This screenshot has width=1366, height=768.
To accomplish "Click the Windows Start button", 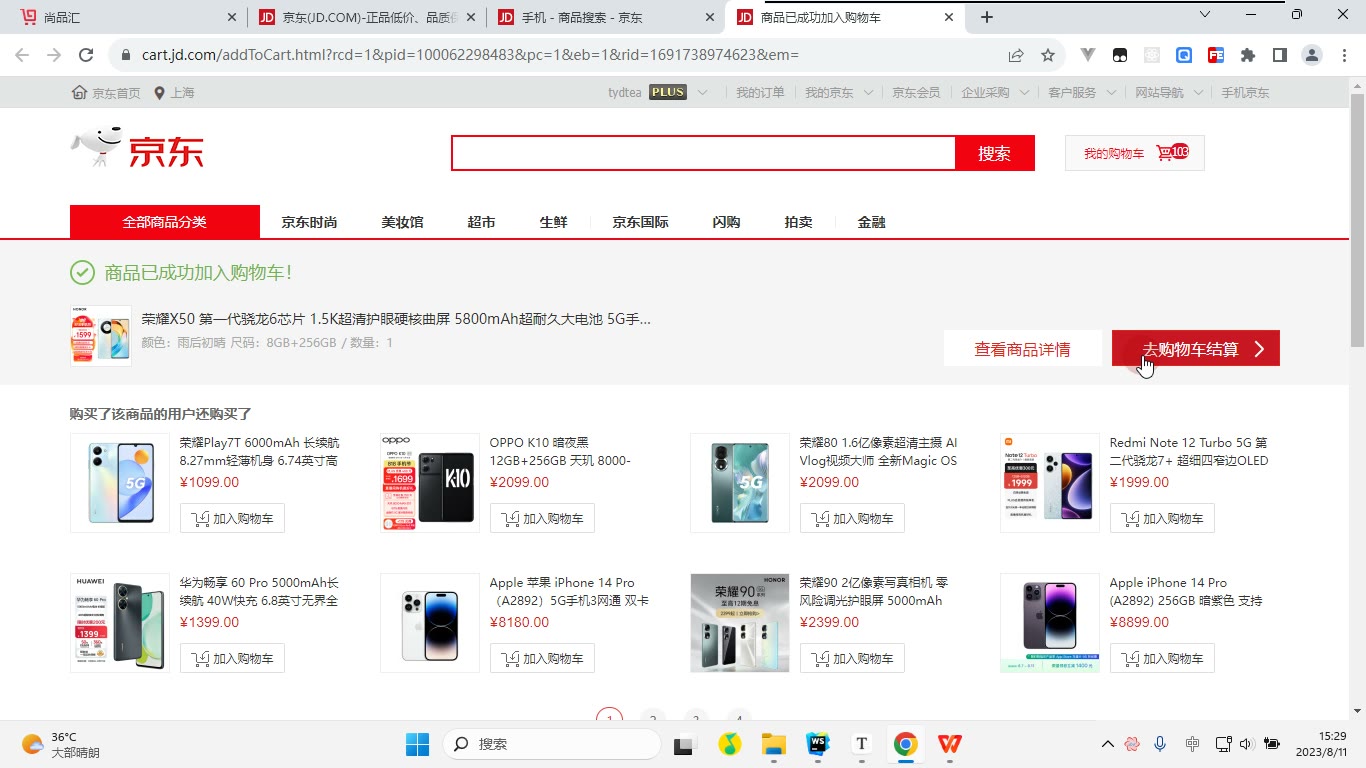I will [417, 744].
